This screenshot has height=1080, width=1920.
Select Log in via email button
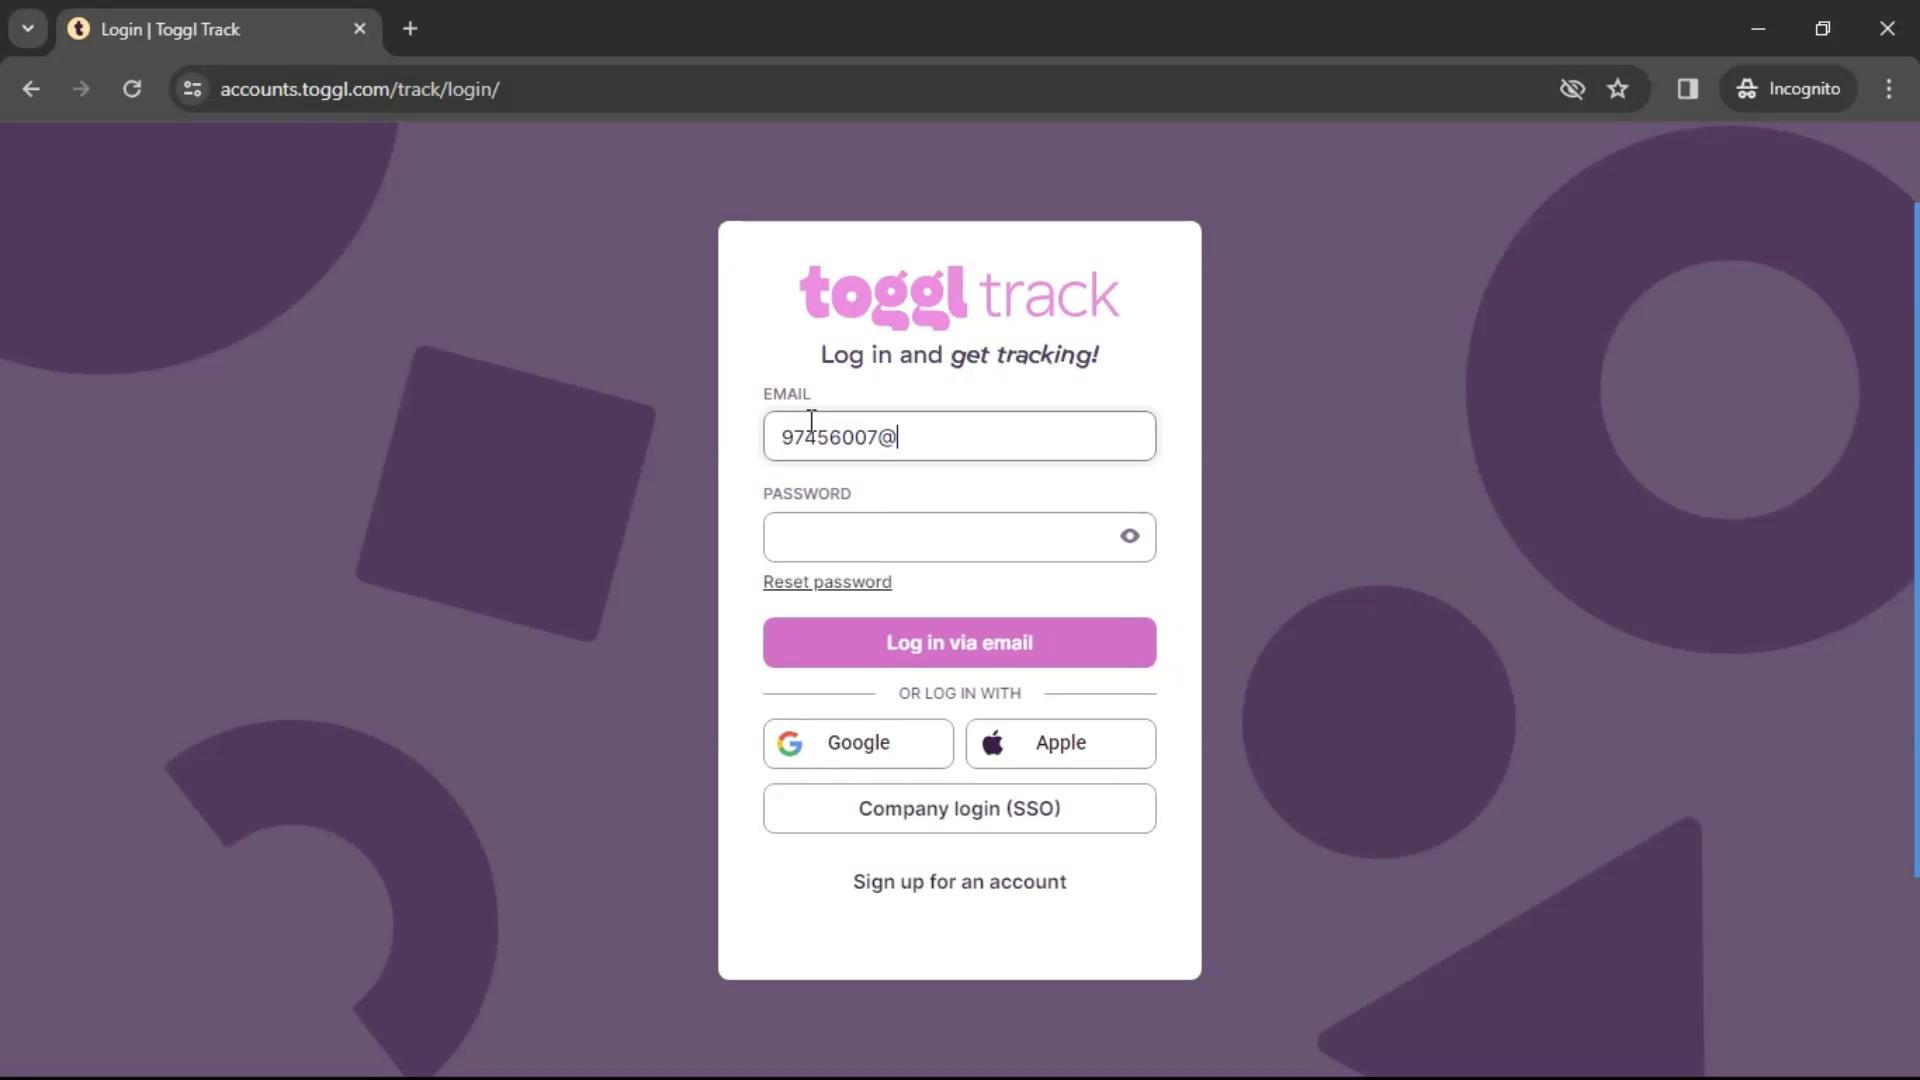[x=960, y=642]
